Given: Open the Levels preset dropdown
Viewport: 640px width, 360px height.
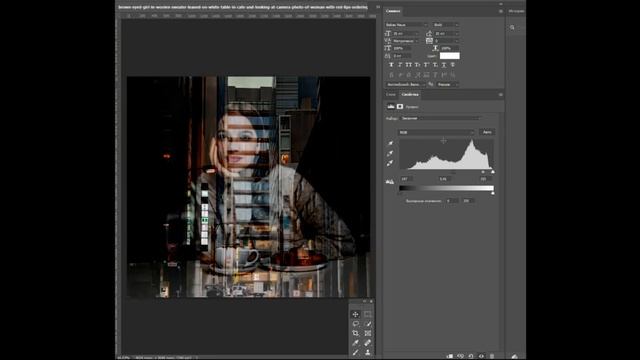Looking at the screenshot, I should click(x=440, y=118).
